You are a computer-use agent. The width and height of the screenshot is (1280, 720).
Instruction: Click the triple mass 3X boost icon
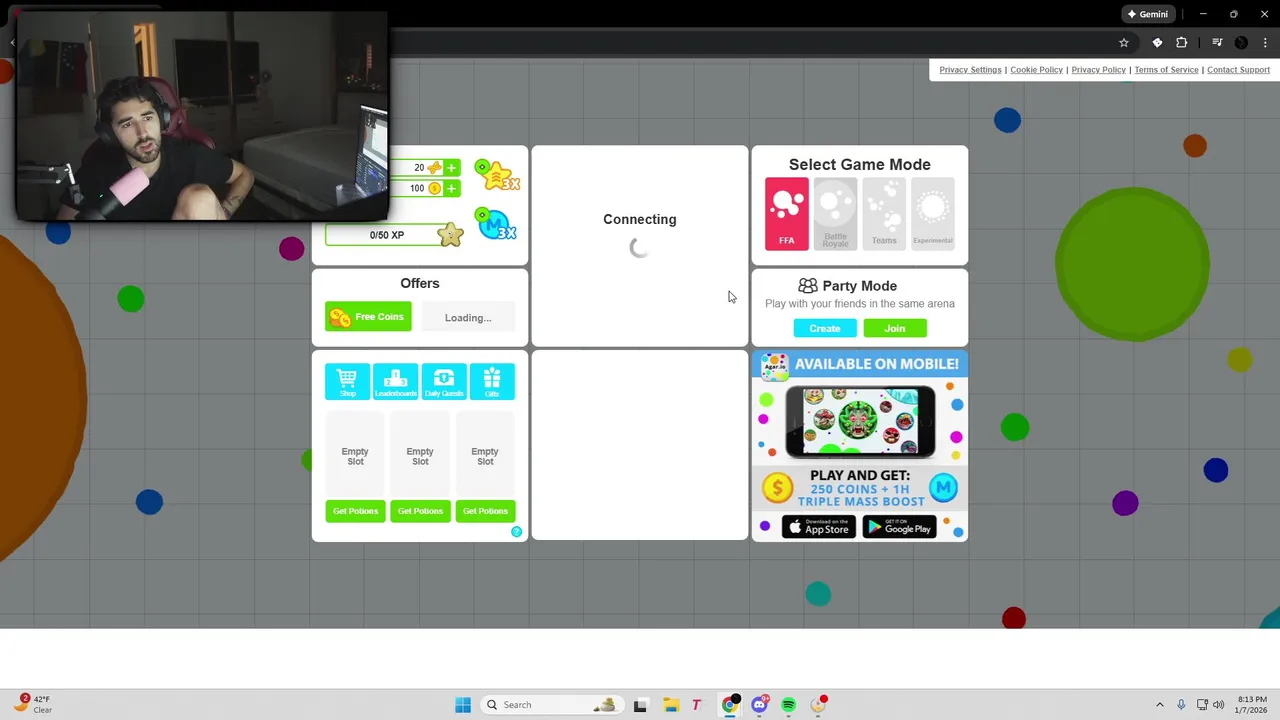coord(496,224)
